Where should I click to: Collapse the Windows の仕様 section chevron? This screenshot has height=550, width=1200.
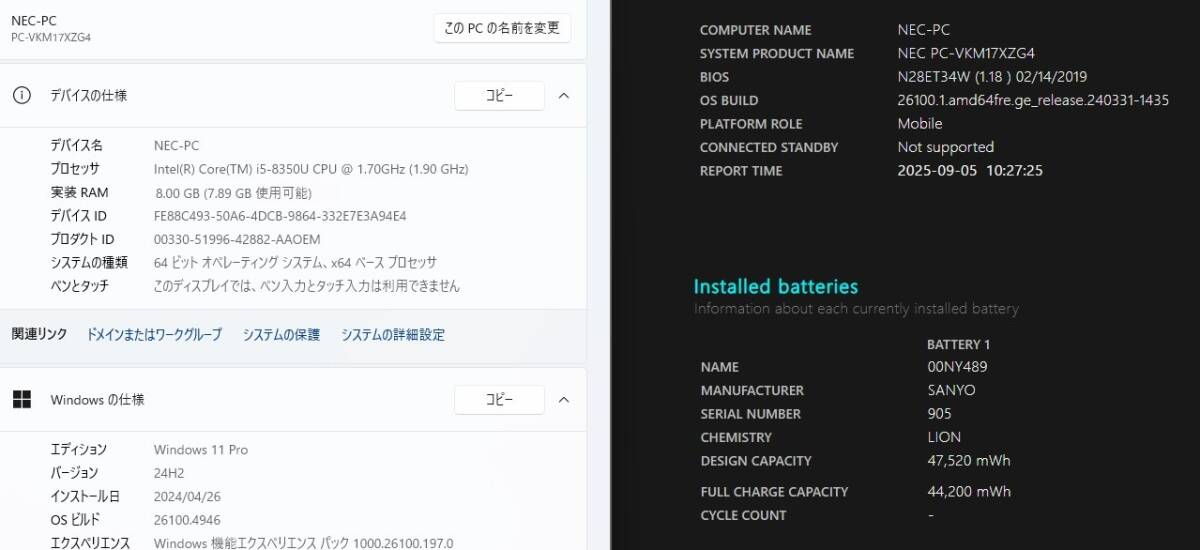(x=563, y=400)
